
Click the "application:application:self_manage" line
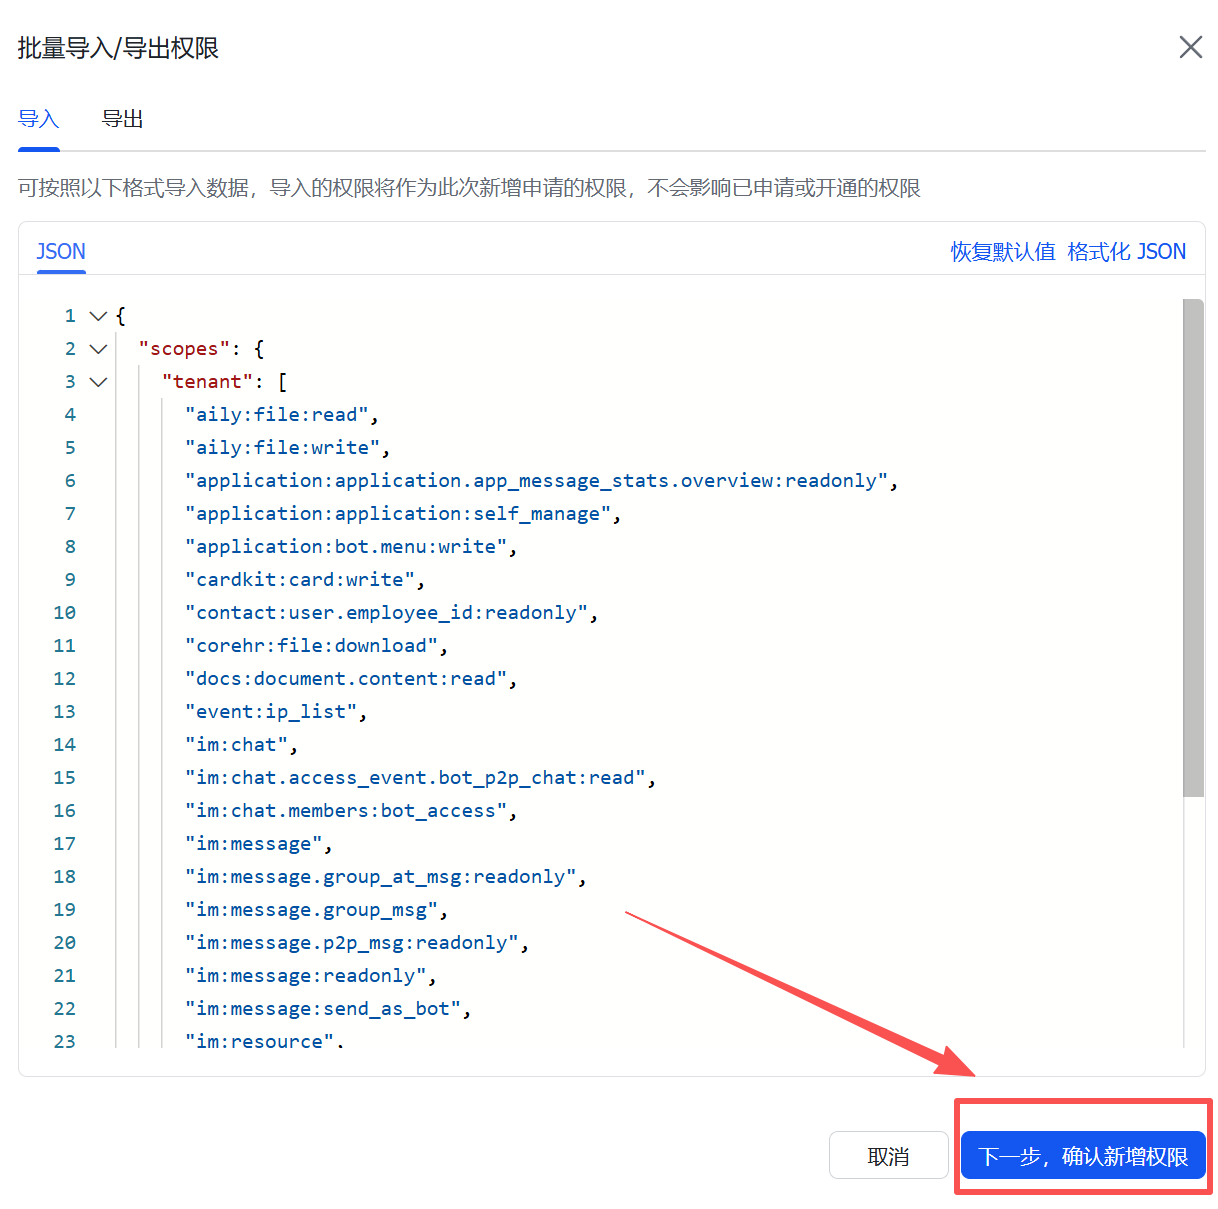402,514
